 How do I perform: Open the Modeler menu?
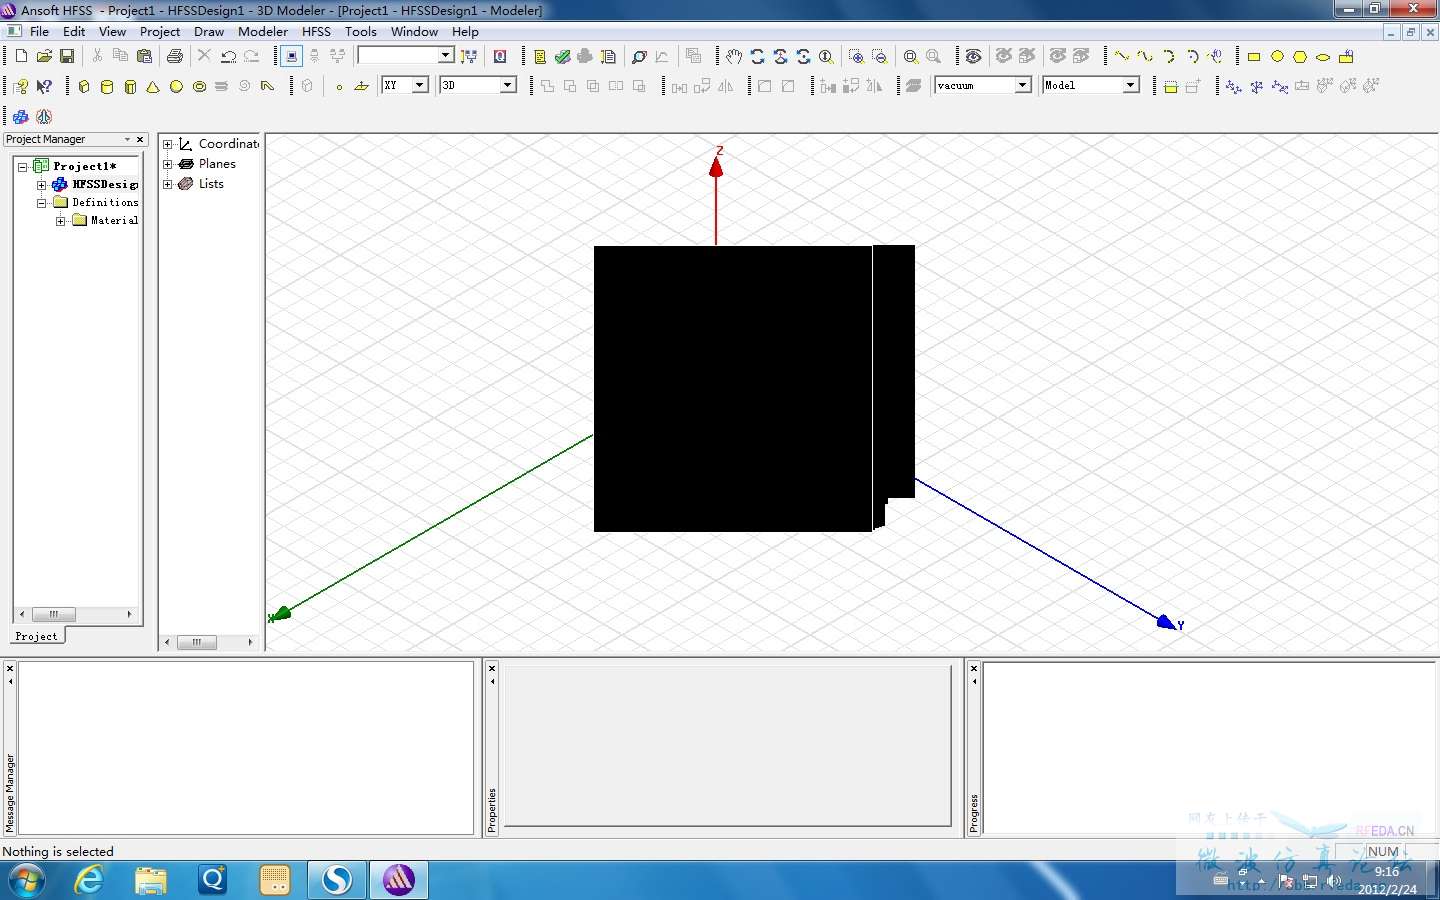(263, 32)
